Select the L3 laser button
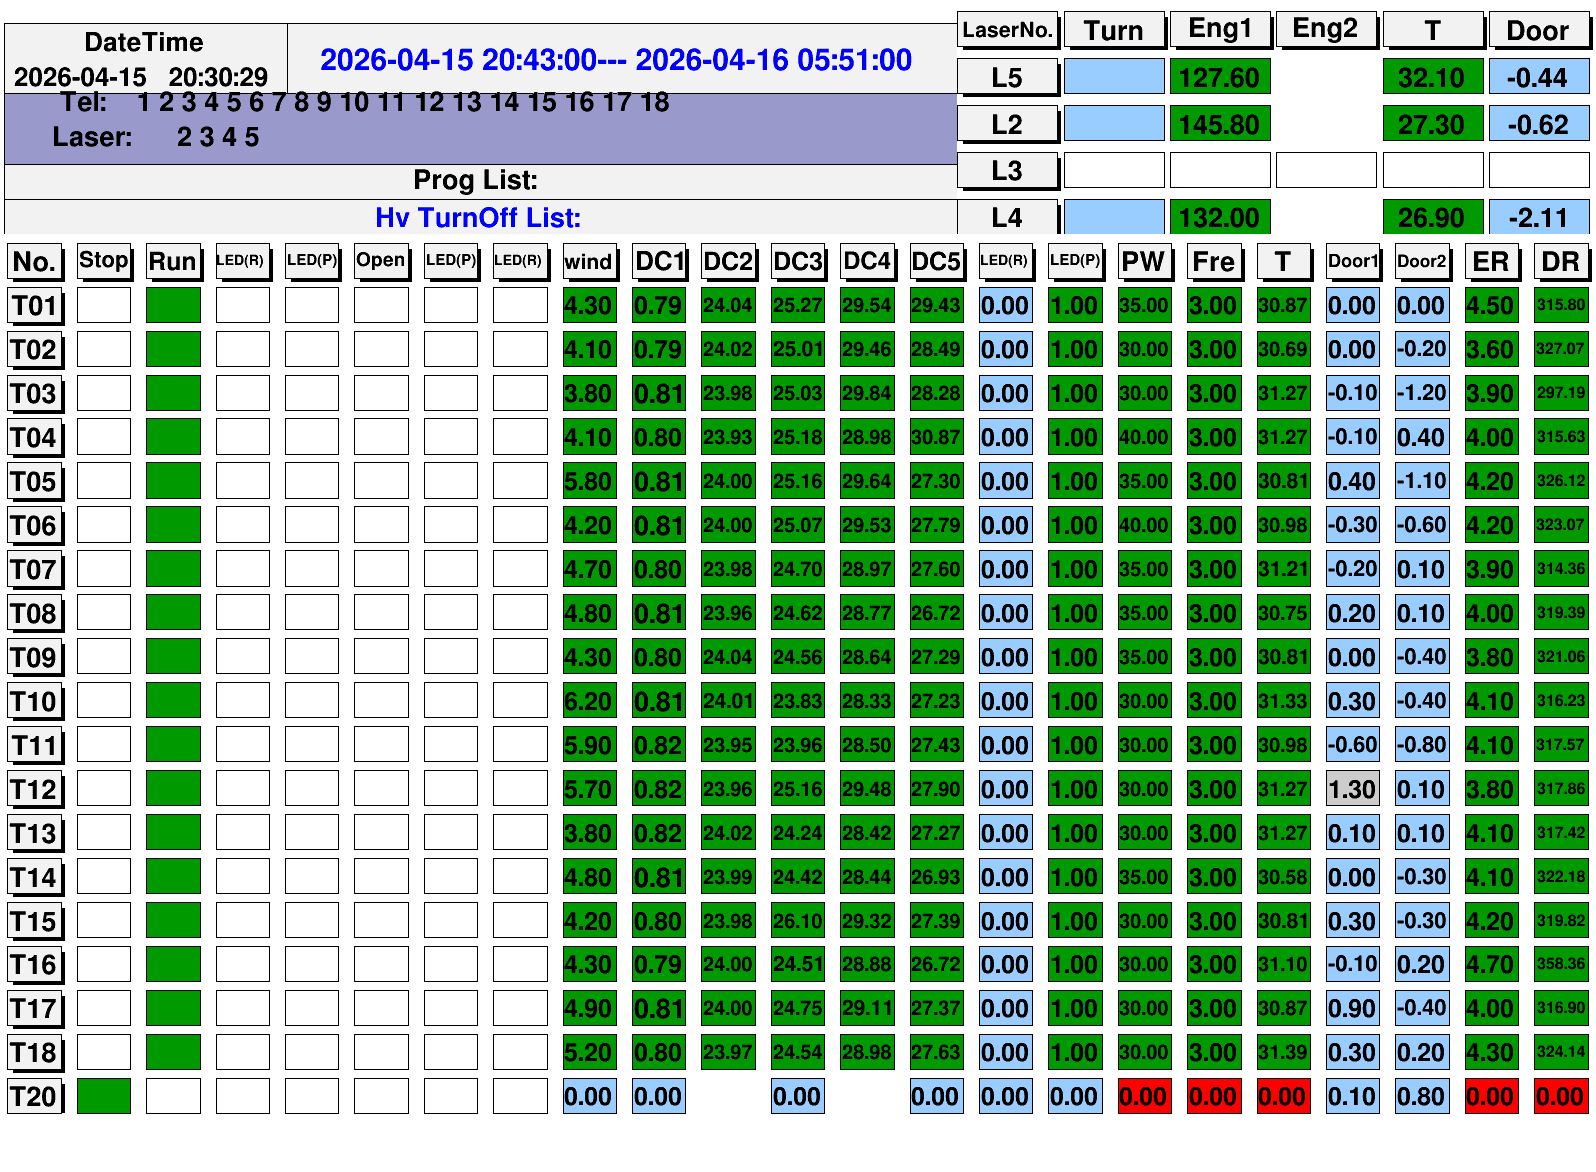 click(1006, 171)
